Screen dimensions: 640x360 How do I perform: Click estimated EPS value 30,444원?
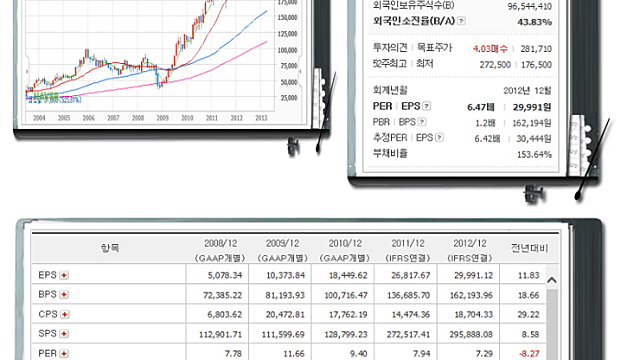point(534,139)
